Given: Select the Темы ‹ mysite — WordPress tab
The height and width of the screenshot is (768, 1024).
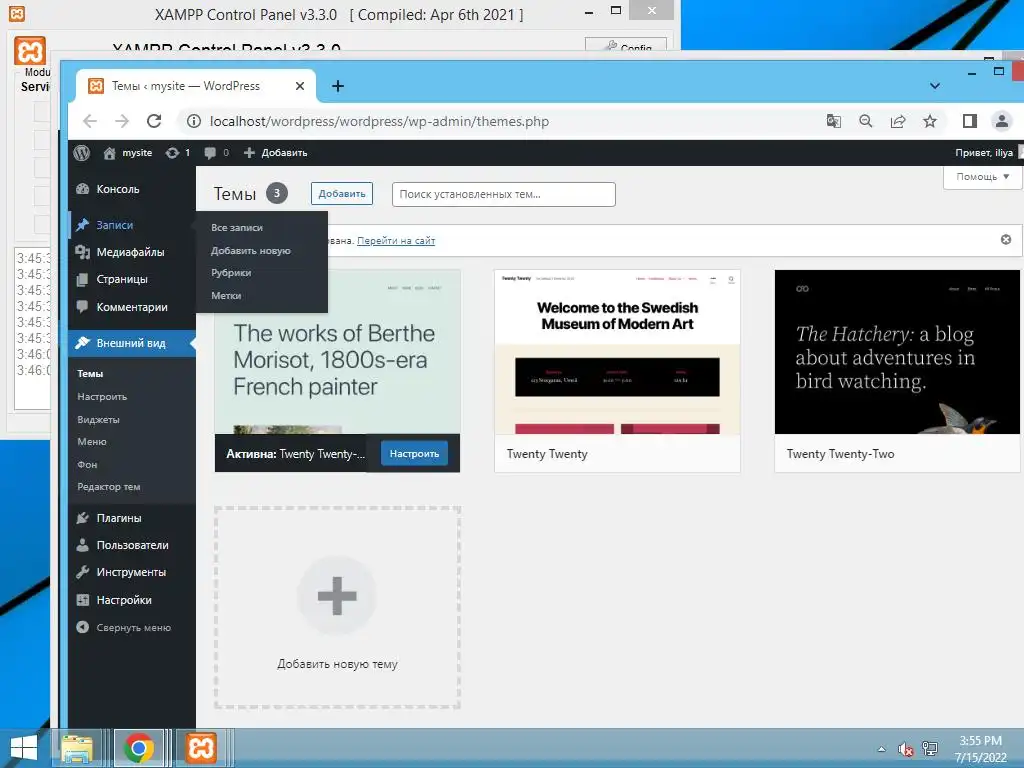Looking at the screenshot, I should 195,86.
